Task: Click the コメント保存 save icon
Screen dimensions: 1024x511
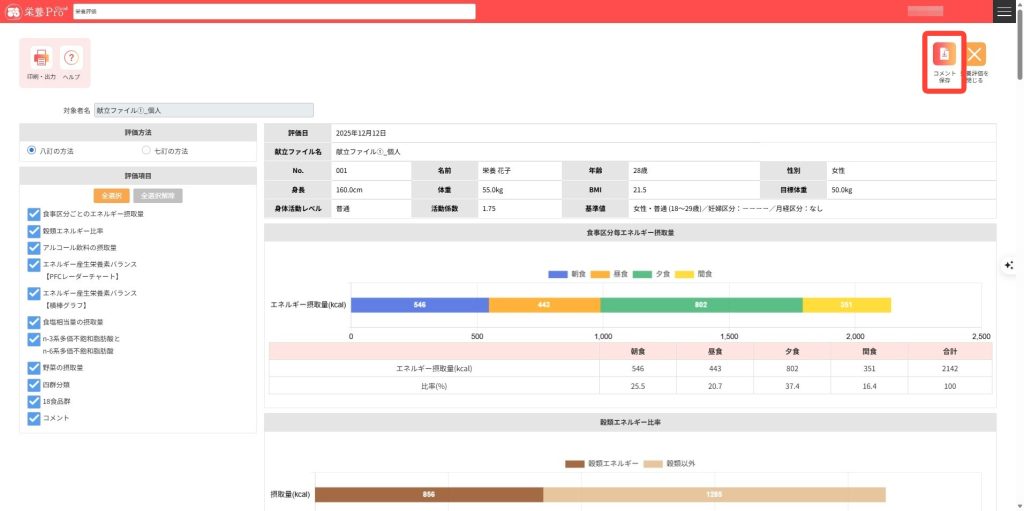Action: pos(944,55)
